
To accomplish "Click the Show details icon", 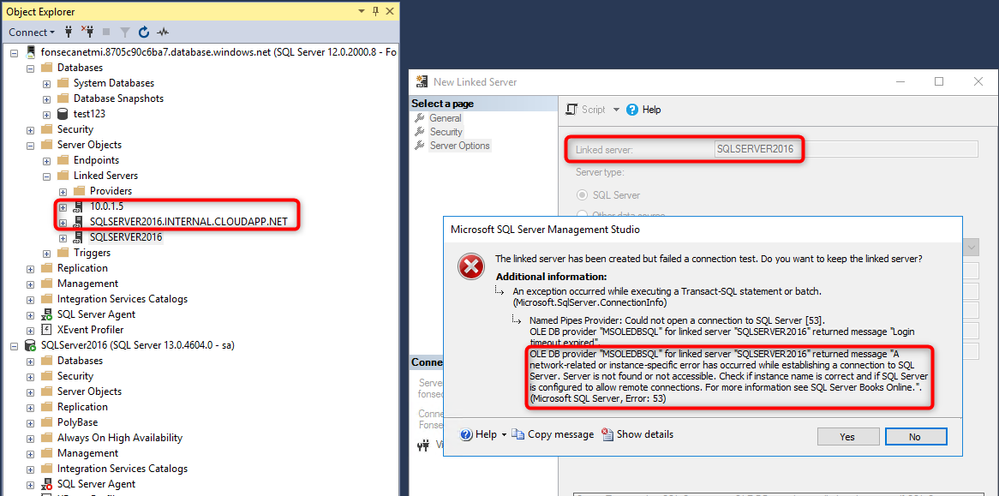I will coord(607,434).
